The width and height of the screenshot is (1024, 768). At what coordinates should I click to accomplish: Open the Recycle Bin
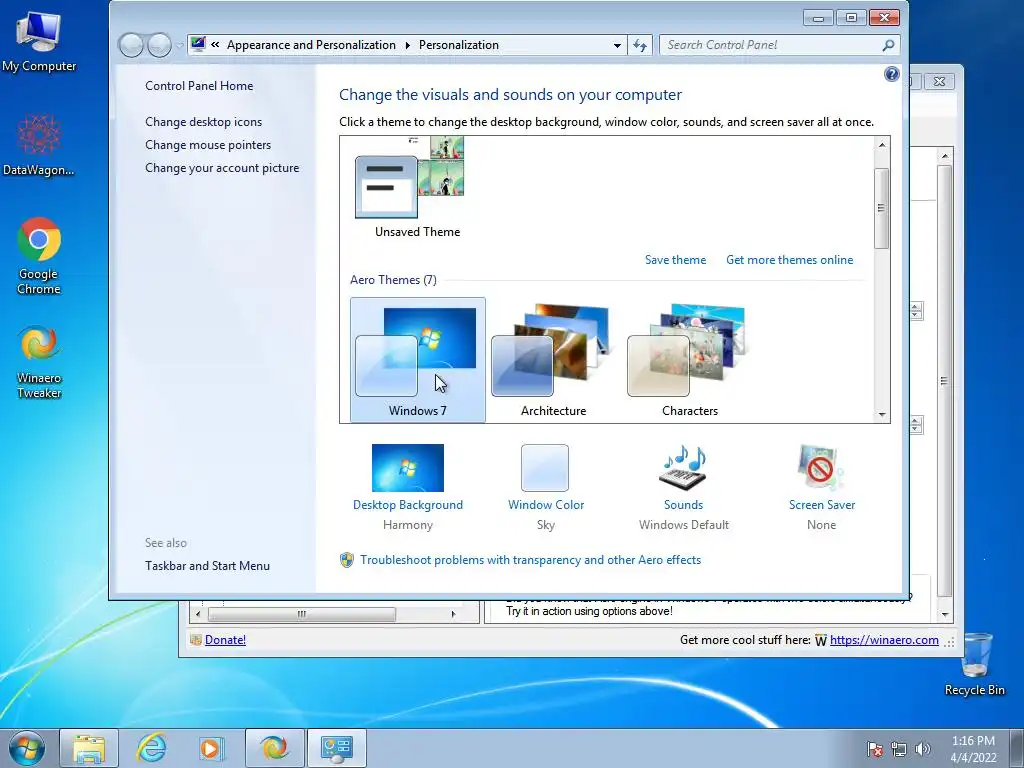[975, 664]
